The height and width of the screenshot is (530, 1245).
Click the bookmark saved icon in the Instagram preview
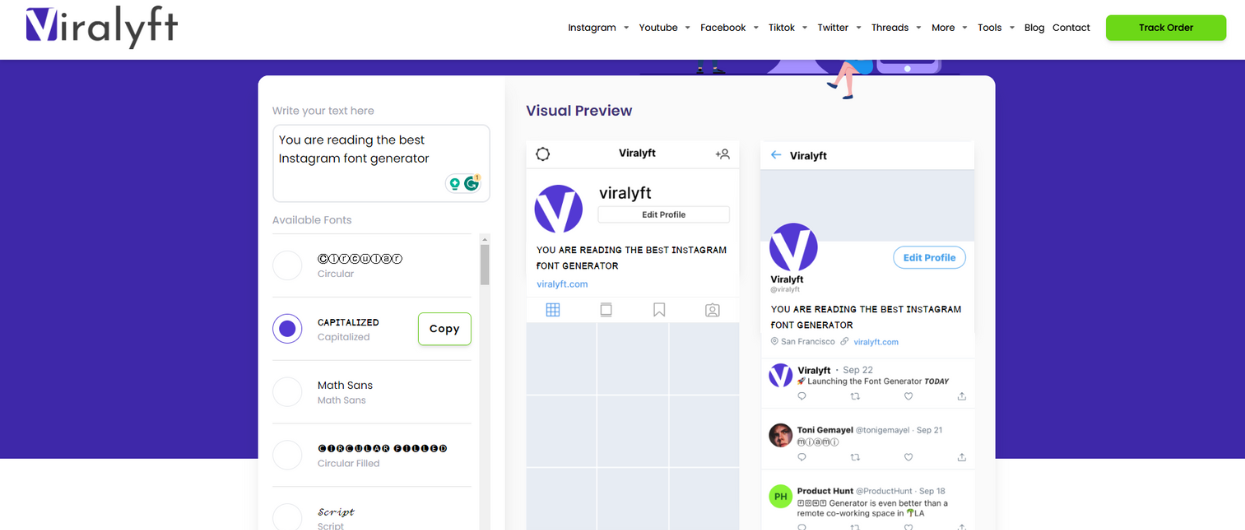(x=659, y=310)
